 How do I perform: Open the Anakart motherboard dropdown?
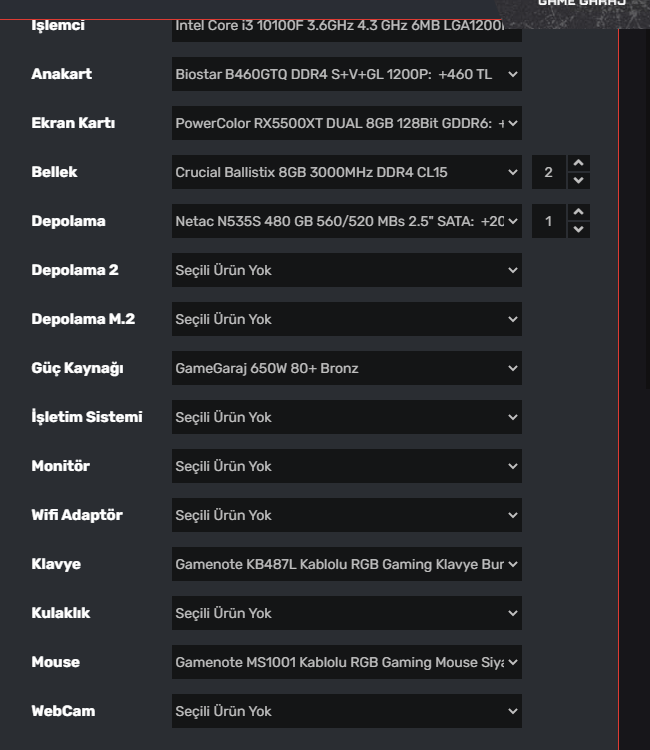click(x=346, y=74)
